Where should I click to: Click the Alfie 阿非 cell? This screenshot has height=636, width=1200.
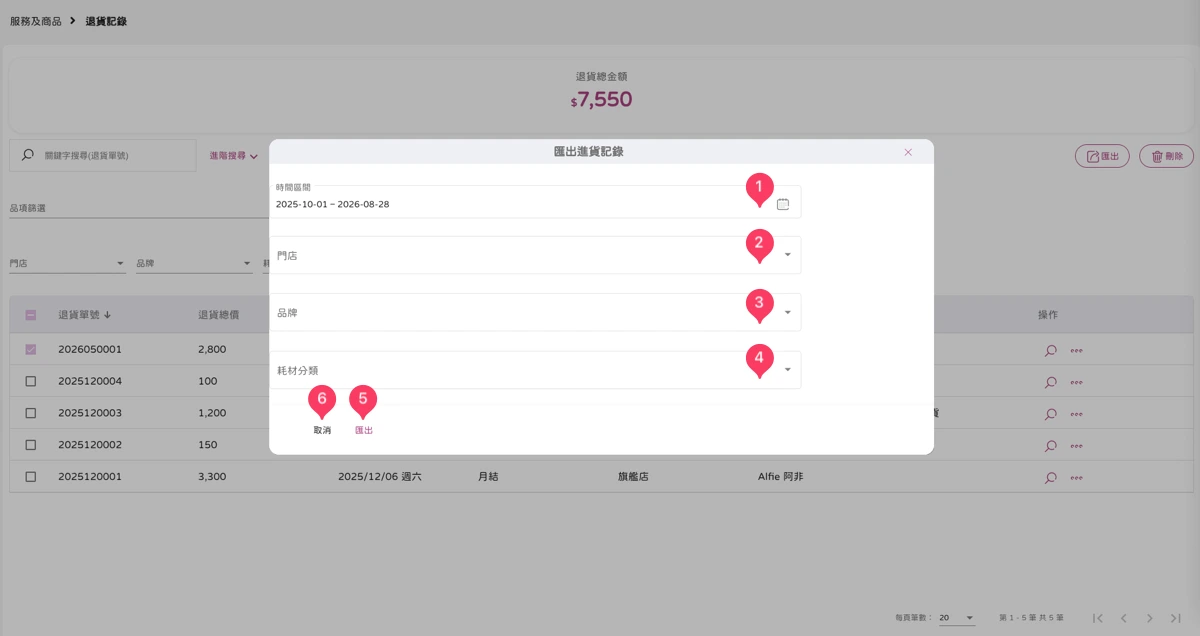[780, 477]
